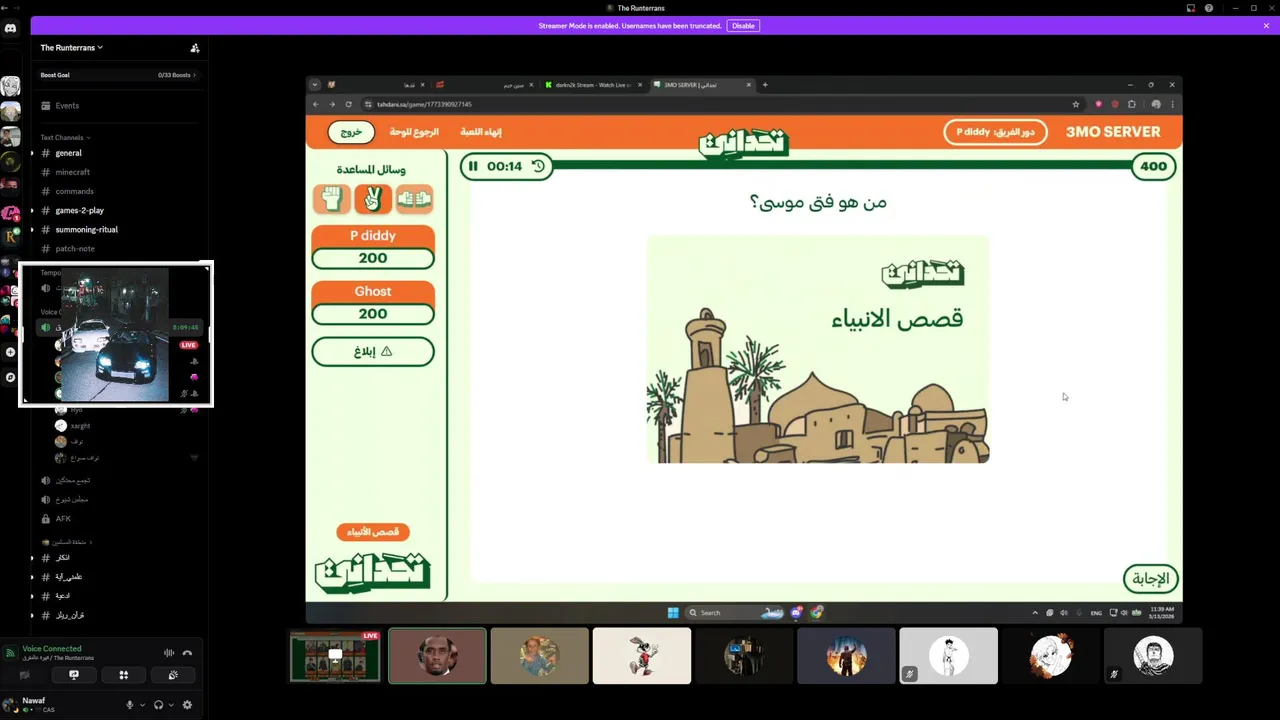Toggle headphone deafen
Image resolution: width=1280 pixels, height=720 pixels.
click(x=158, y=705)
